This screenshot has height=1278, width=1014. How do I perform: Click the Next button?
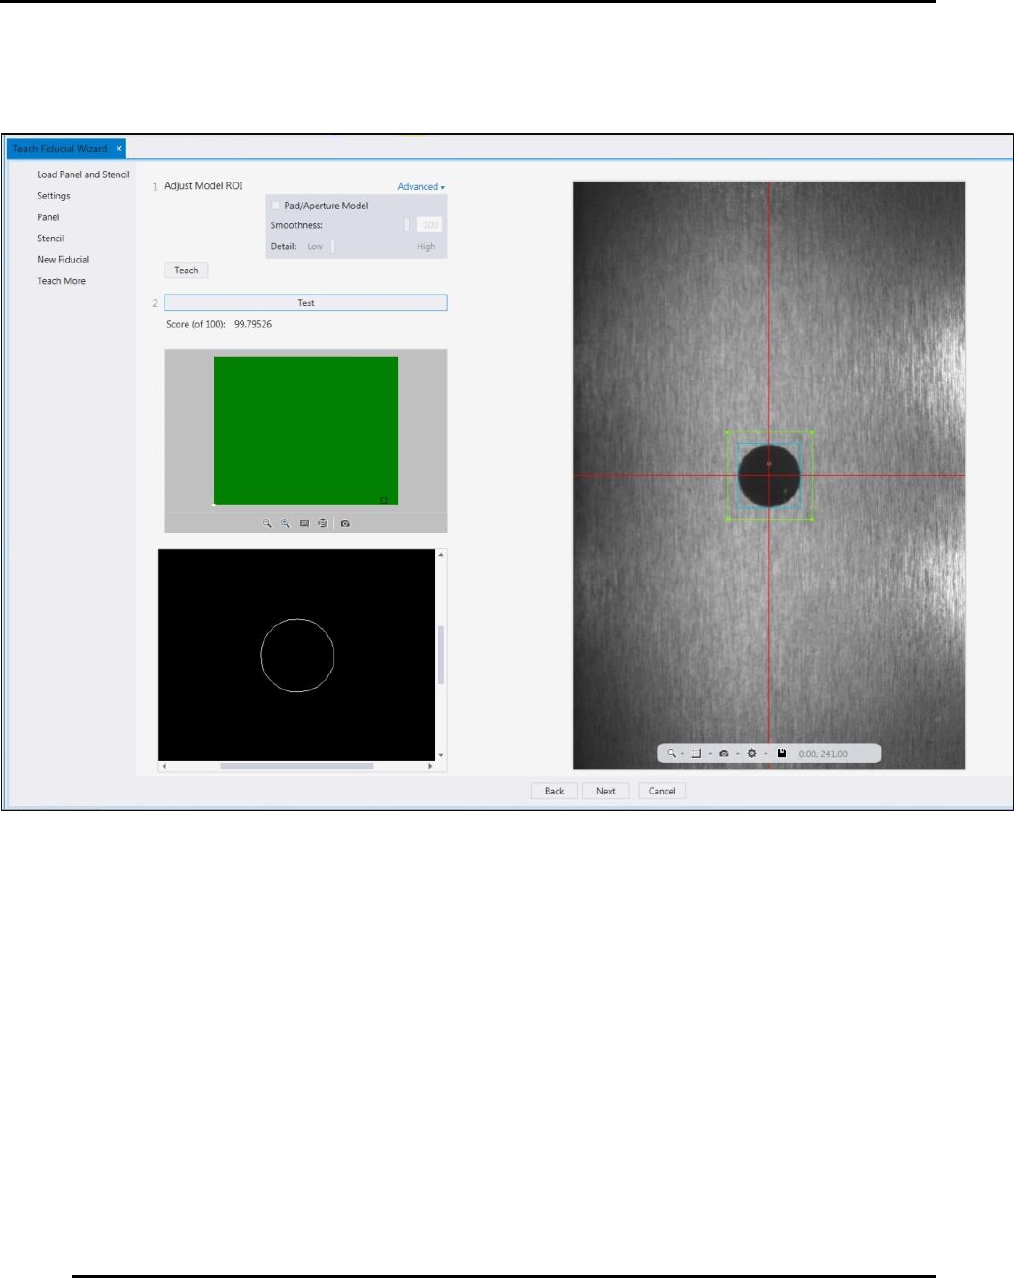(x=606, y=791)
